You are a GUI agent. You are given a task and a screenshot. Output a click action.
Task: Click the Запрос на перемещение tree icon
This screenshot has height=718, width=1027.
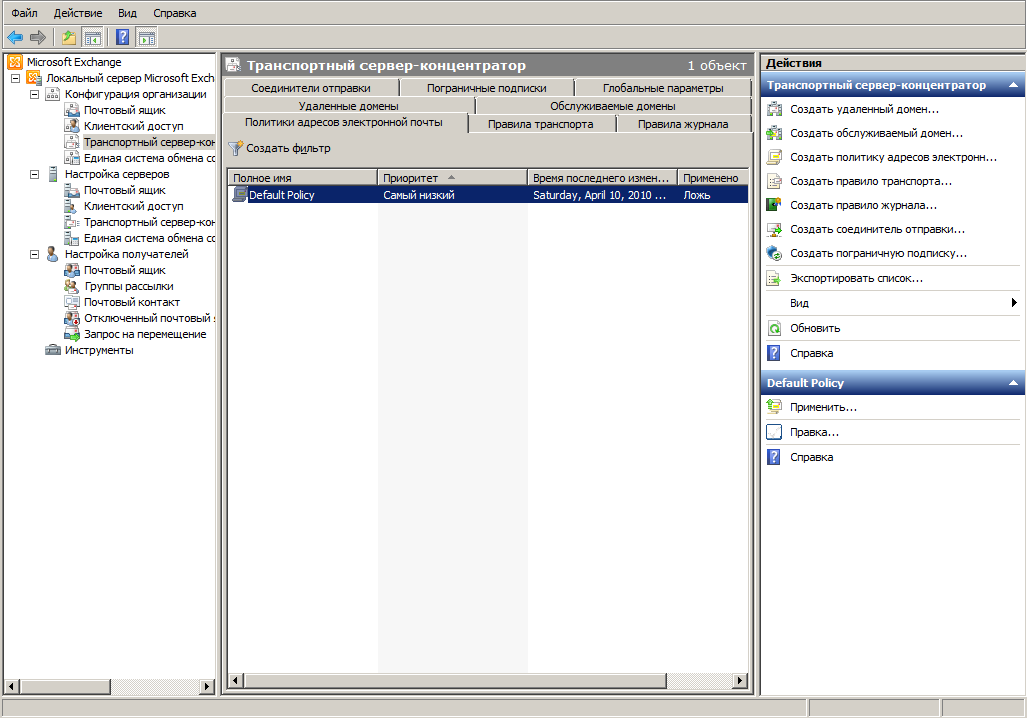click(x=71, y=334)
